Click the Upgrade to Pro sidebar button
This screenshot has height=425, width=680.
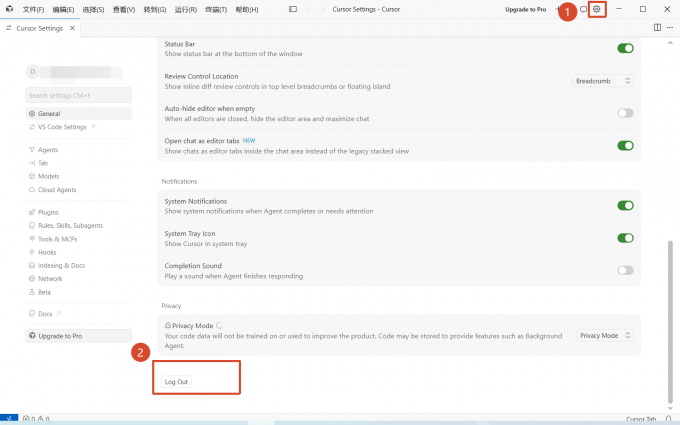coord(78,336)
